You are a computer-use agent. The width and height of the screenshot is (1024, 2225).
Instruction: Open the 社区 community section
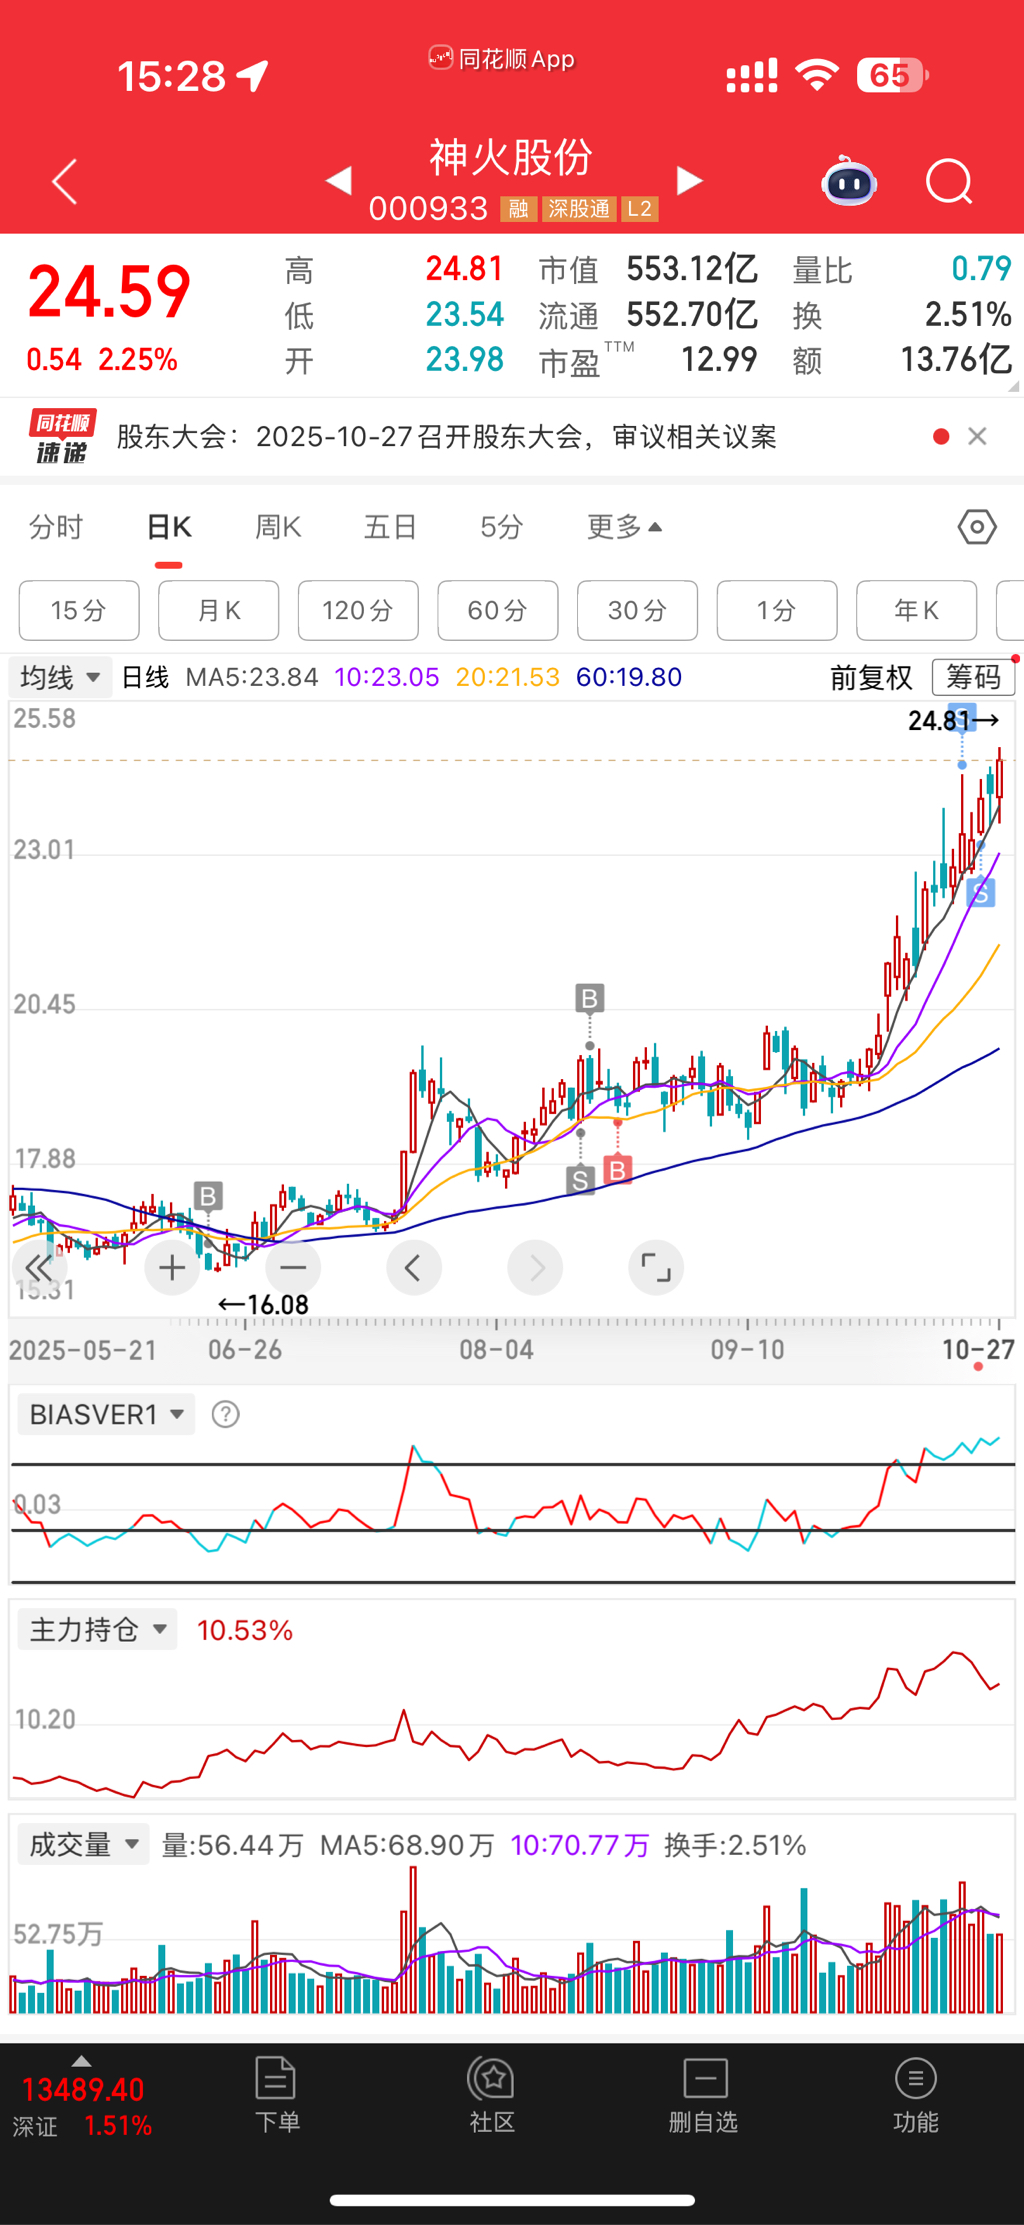pyautogui.click(x=491, y=2096)
